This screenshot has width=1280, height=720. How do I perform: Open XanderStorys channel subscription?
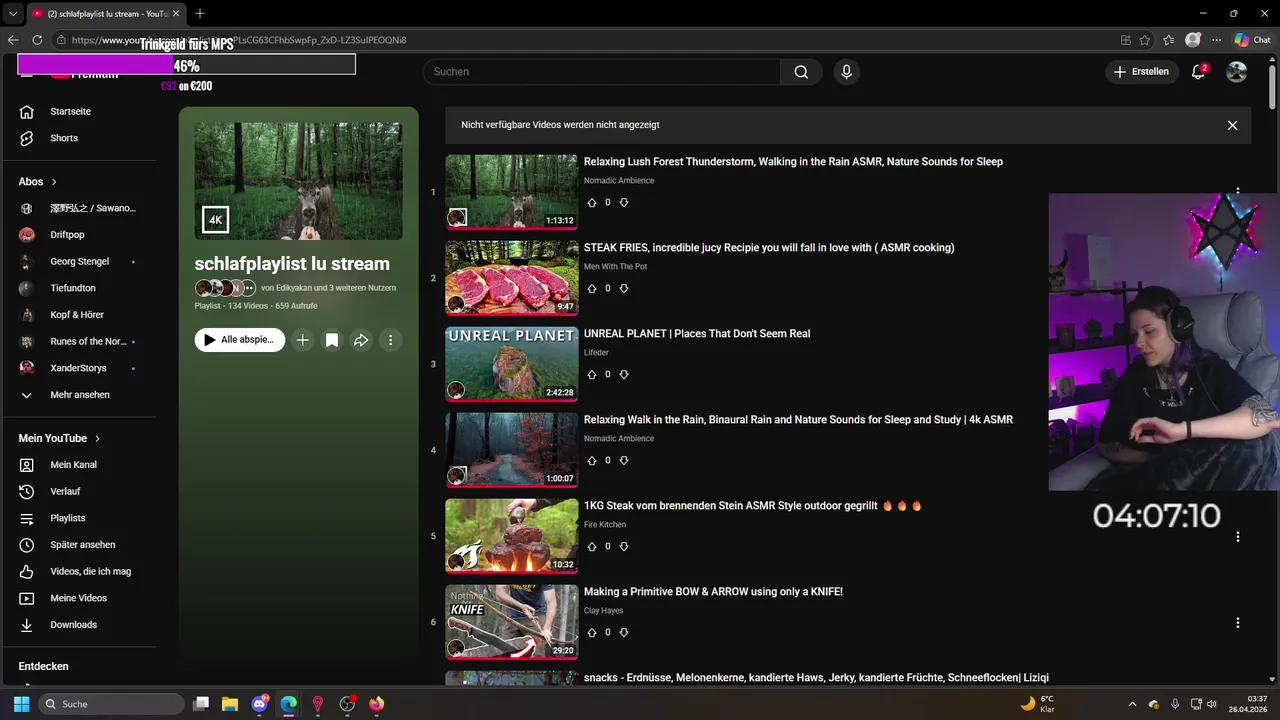(x=78, y=368)
